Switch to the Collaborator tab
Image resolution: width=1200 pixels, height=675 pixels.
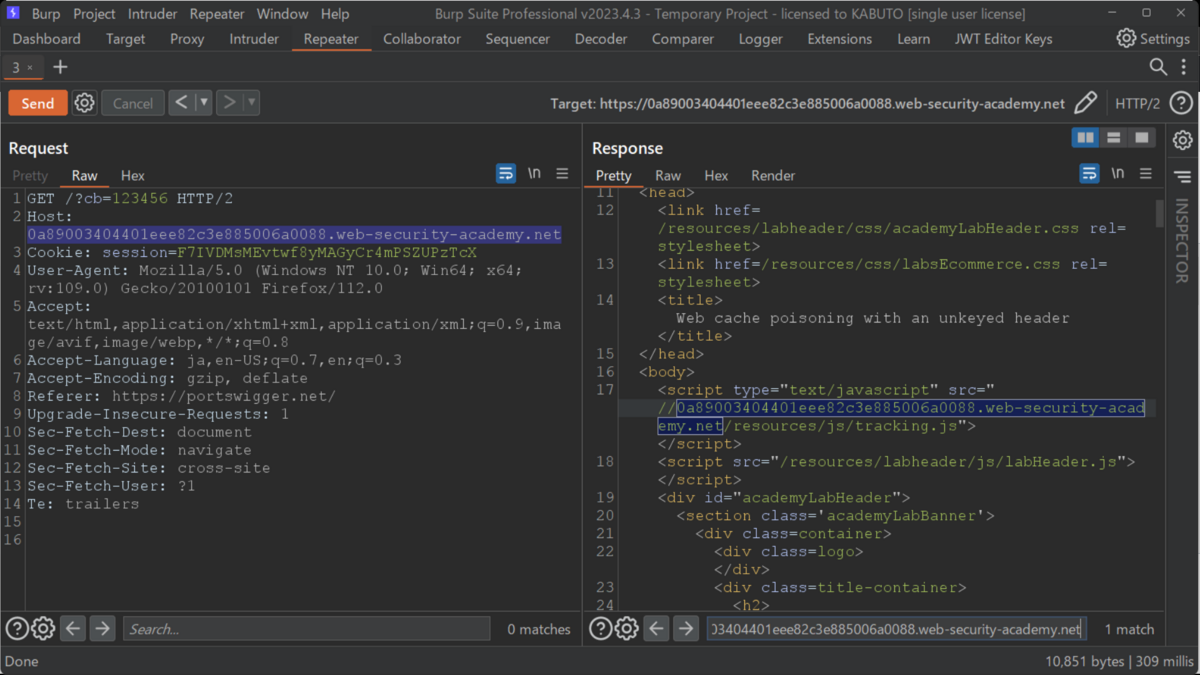point(422,38)
